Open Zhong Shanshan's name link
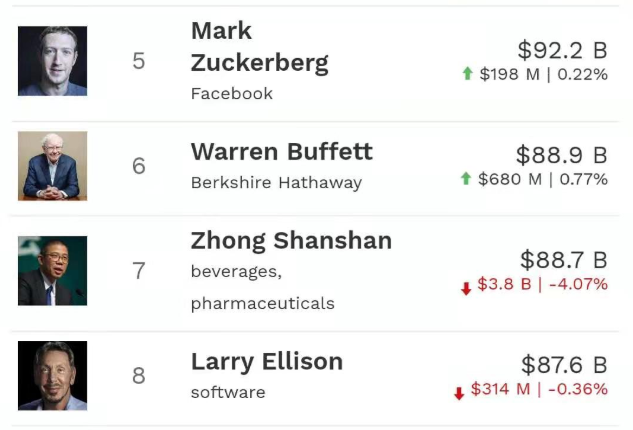The height and width of the screenshot is (430, 633). pyautogui.click(x=291, y=241)
